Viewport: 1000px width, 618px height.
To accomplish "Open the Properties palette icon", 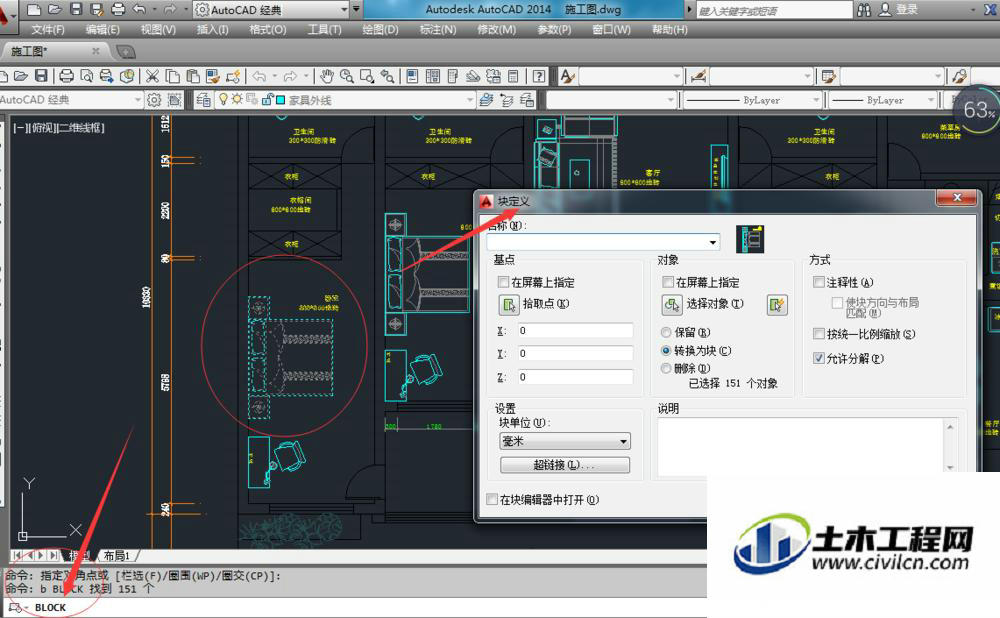I will (413, 77).
